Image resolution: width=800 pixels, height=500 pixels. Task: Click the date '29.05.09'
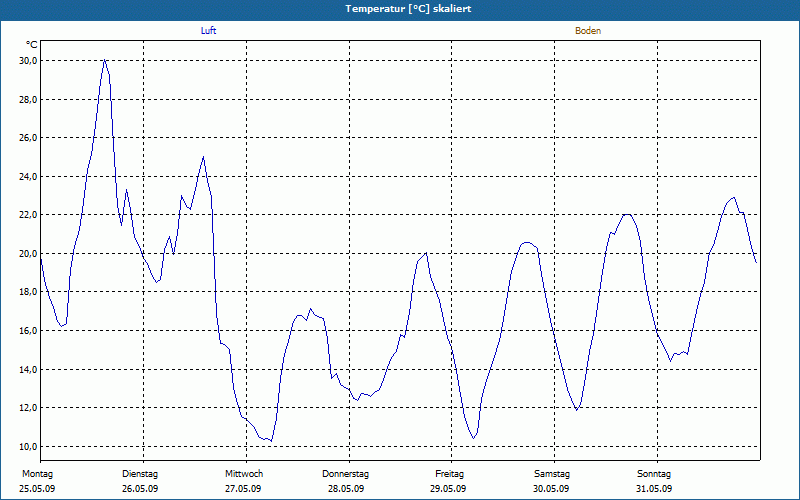448,489
